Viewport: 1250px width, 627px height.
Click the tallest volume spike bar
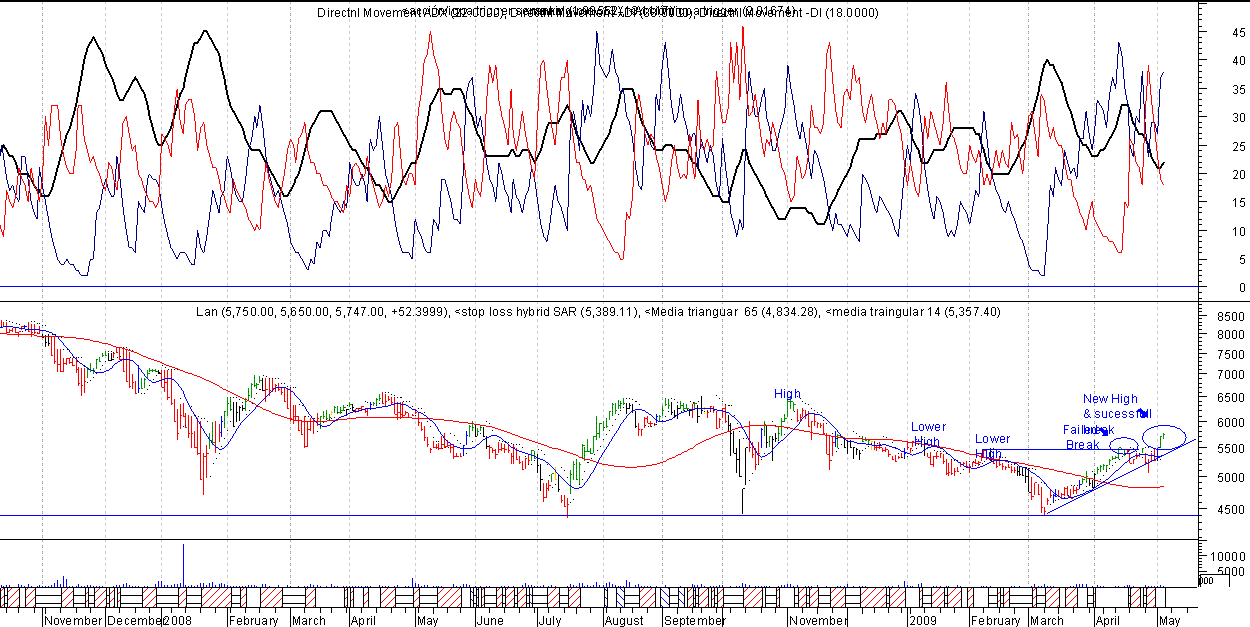pyautogui.click(x=183, y=563)
